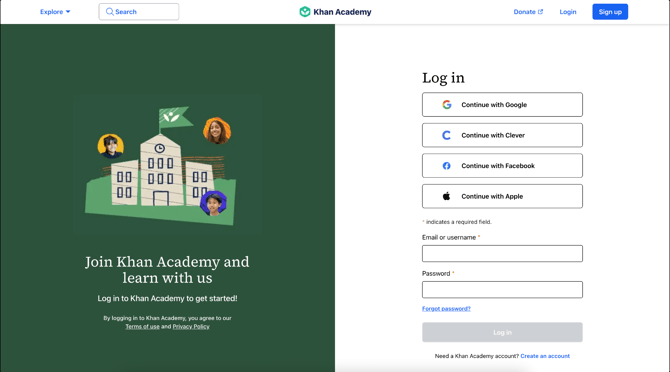Click the student avatar on blue circle

click(x=214, y=203)
